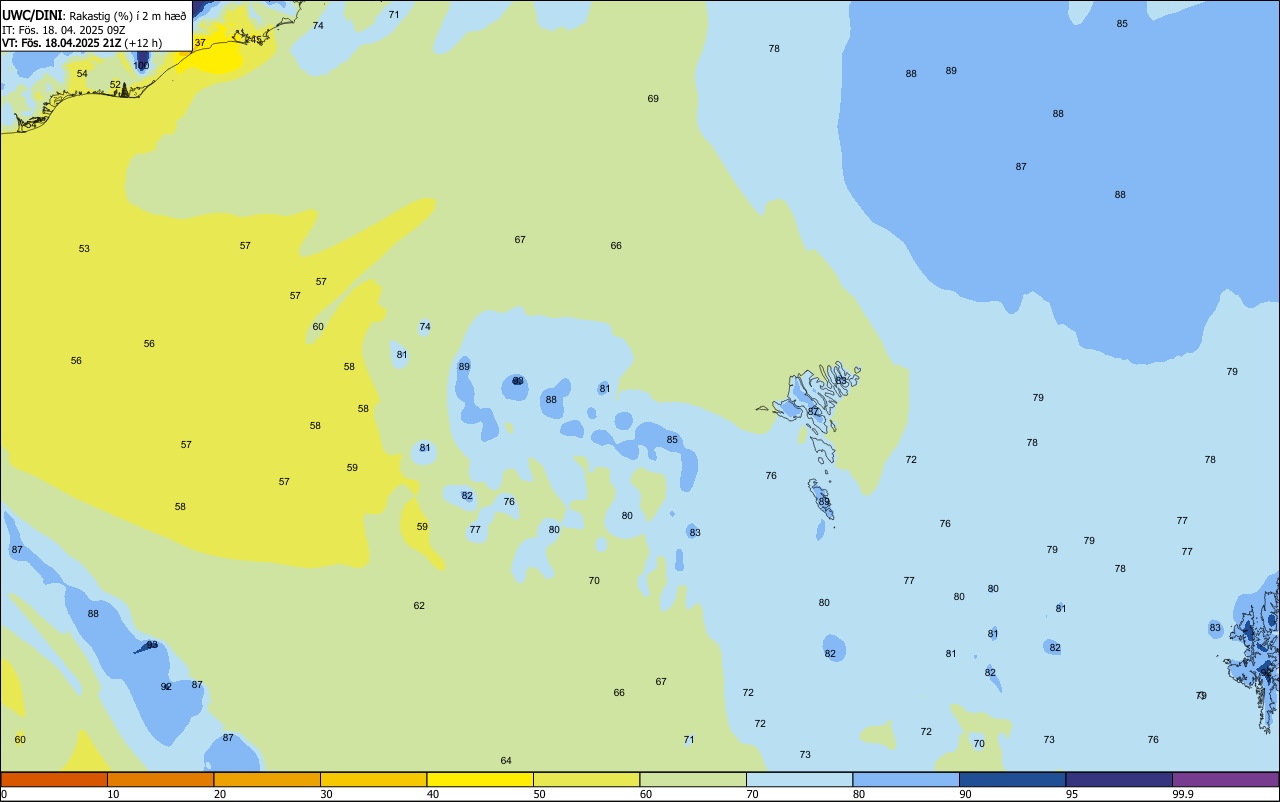The width and height of the screenshot is (1280, 802).
Task: Click the 0–10 dark orange legend swatch
Action: 54,779
